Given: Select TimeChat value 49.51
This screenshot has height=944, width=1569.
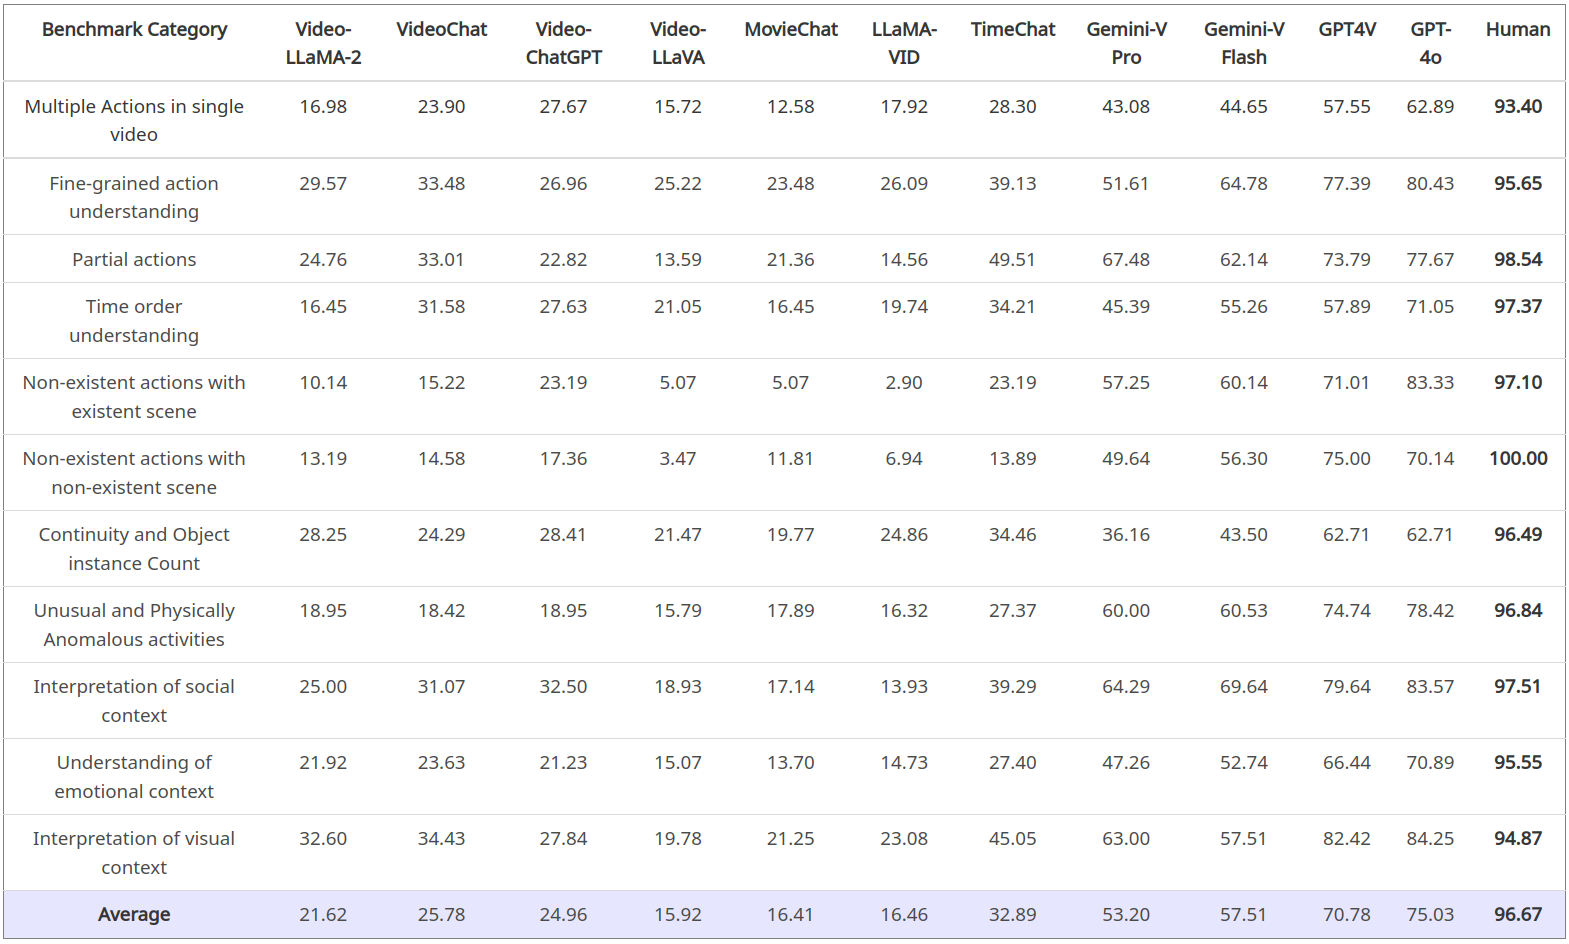Looking at the screenshot, I should click(1013, 260).
